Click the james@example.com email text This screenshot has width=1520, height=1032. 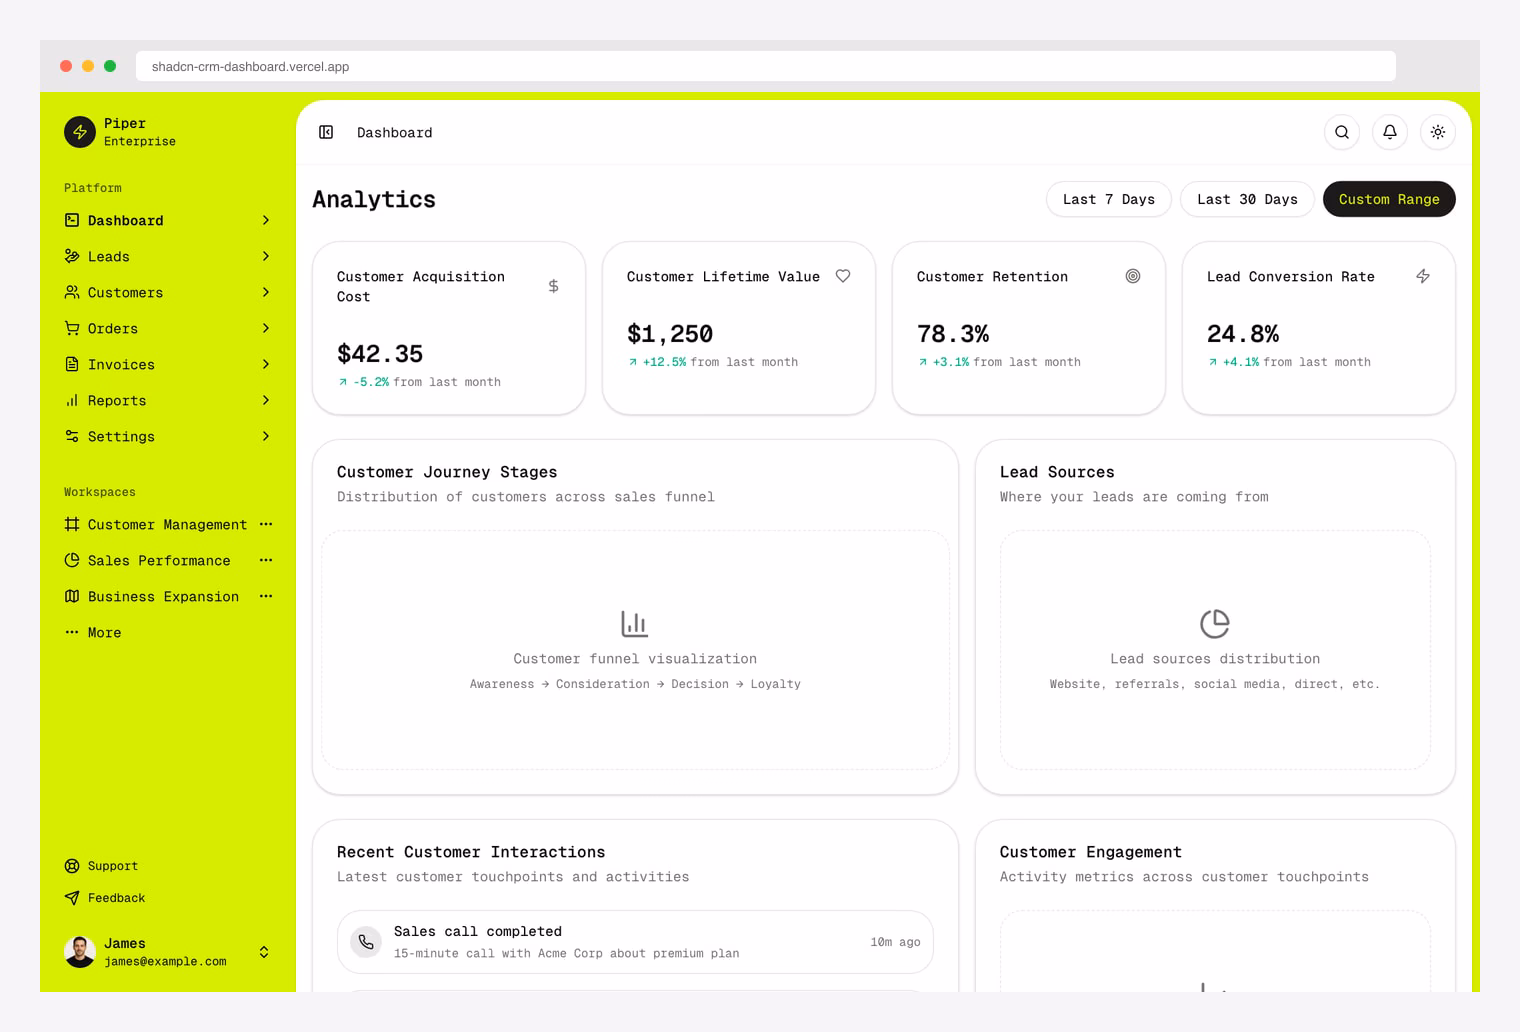coord(165,961)
